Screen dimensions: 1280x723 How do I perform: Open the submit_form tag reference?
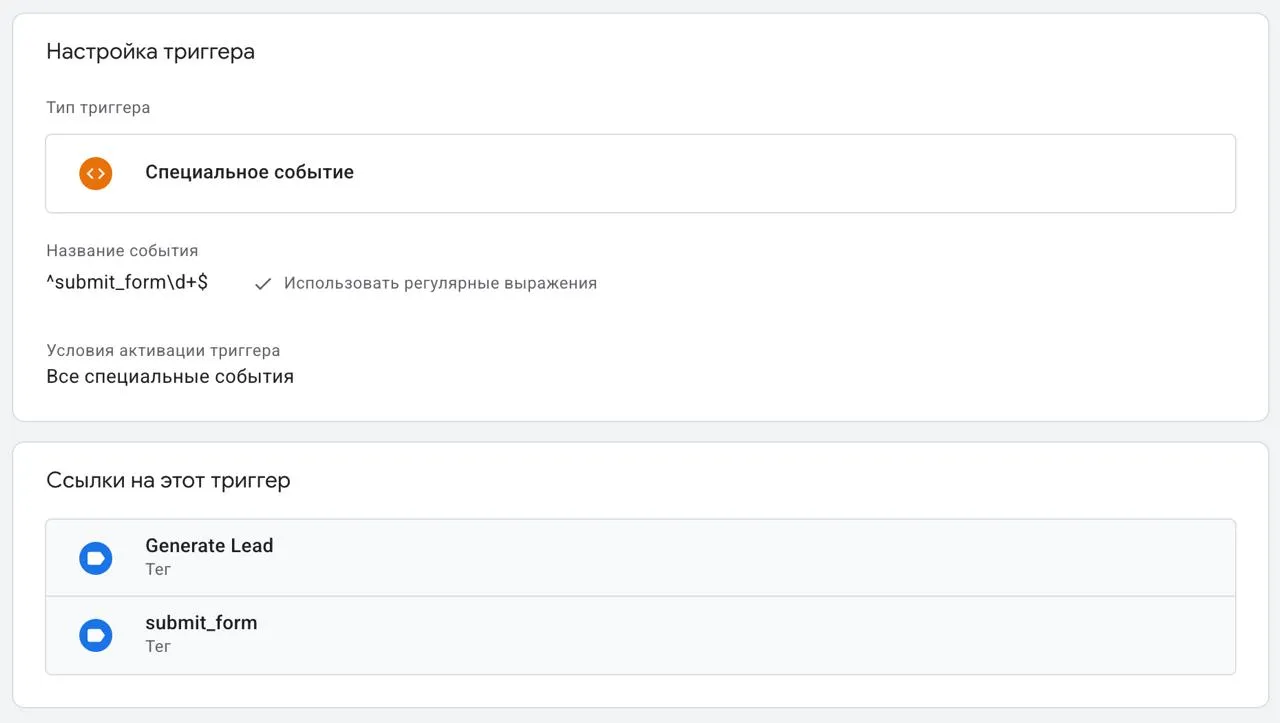(x=640, y=635)
